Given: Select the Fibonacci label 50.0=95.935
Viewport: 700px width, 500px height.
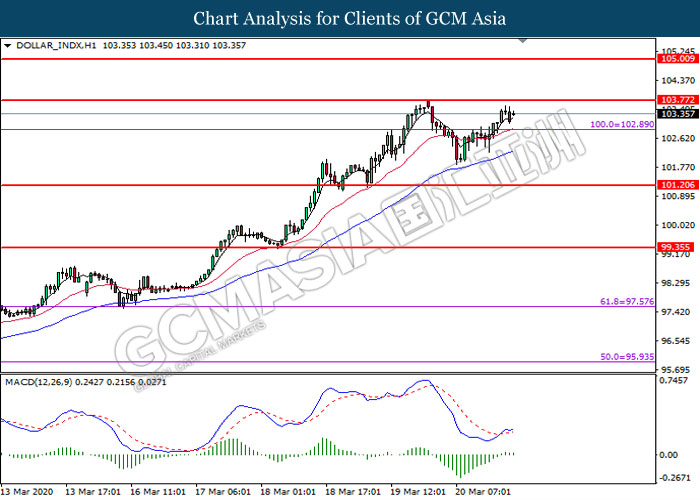Looking at the screenshot, I should 627,357.
